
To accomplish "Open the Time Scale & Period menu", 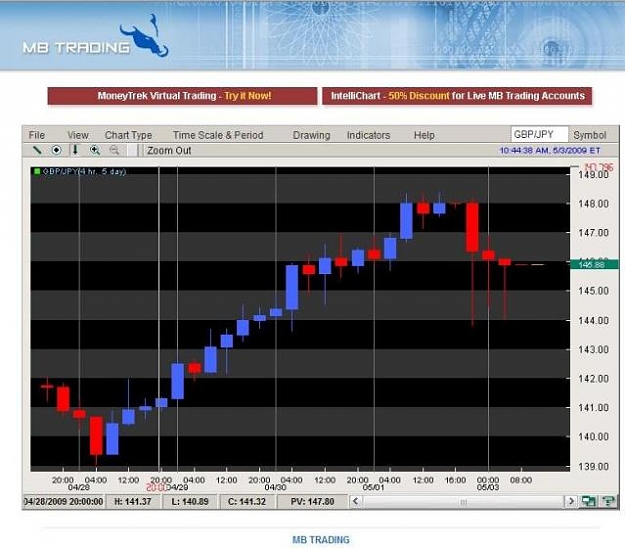I will coord(218,135).
